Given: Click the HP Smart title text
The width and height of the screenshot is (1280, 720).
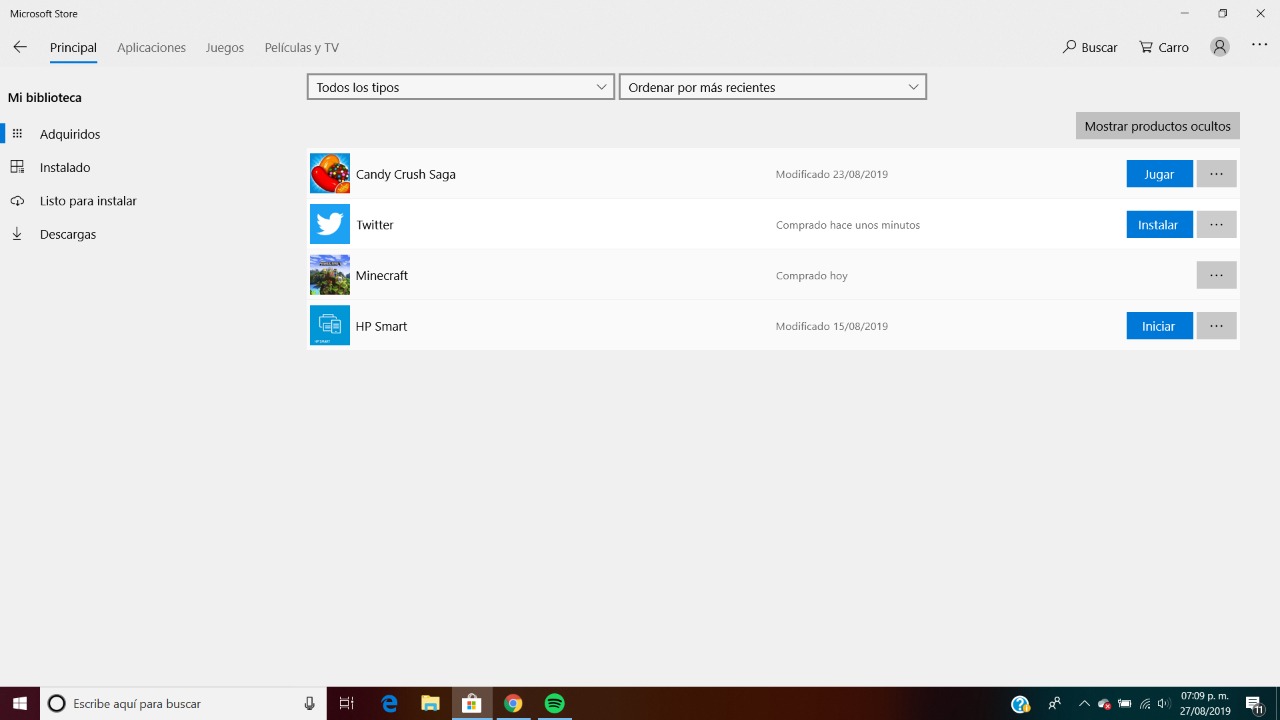Looking at the screenshot, I should [x=381, y=326].
